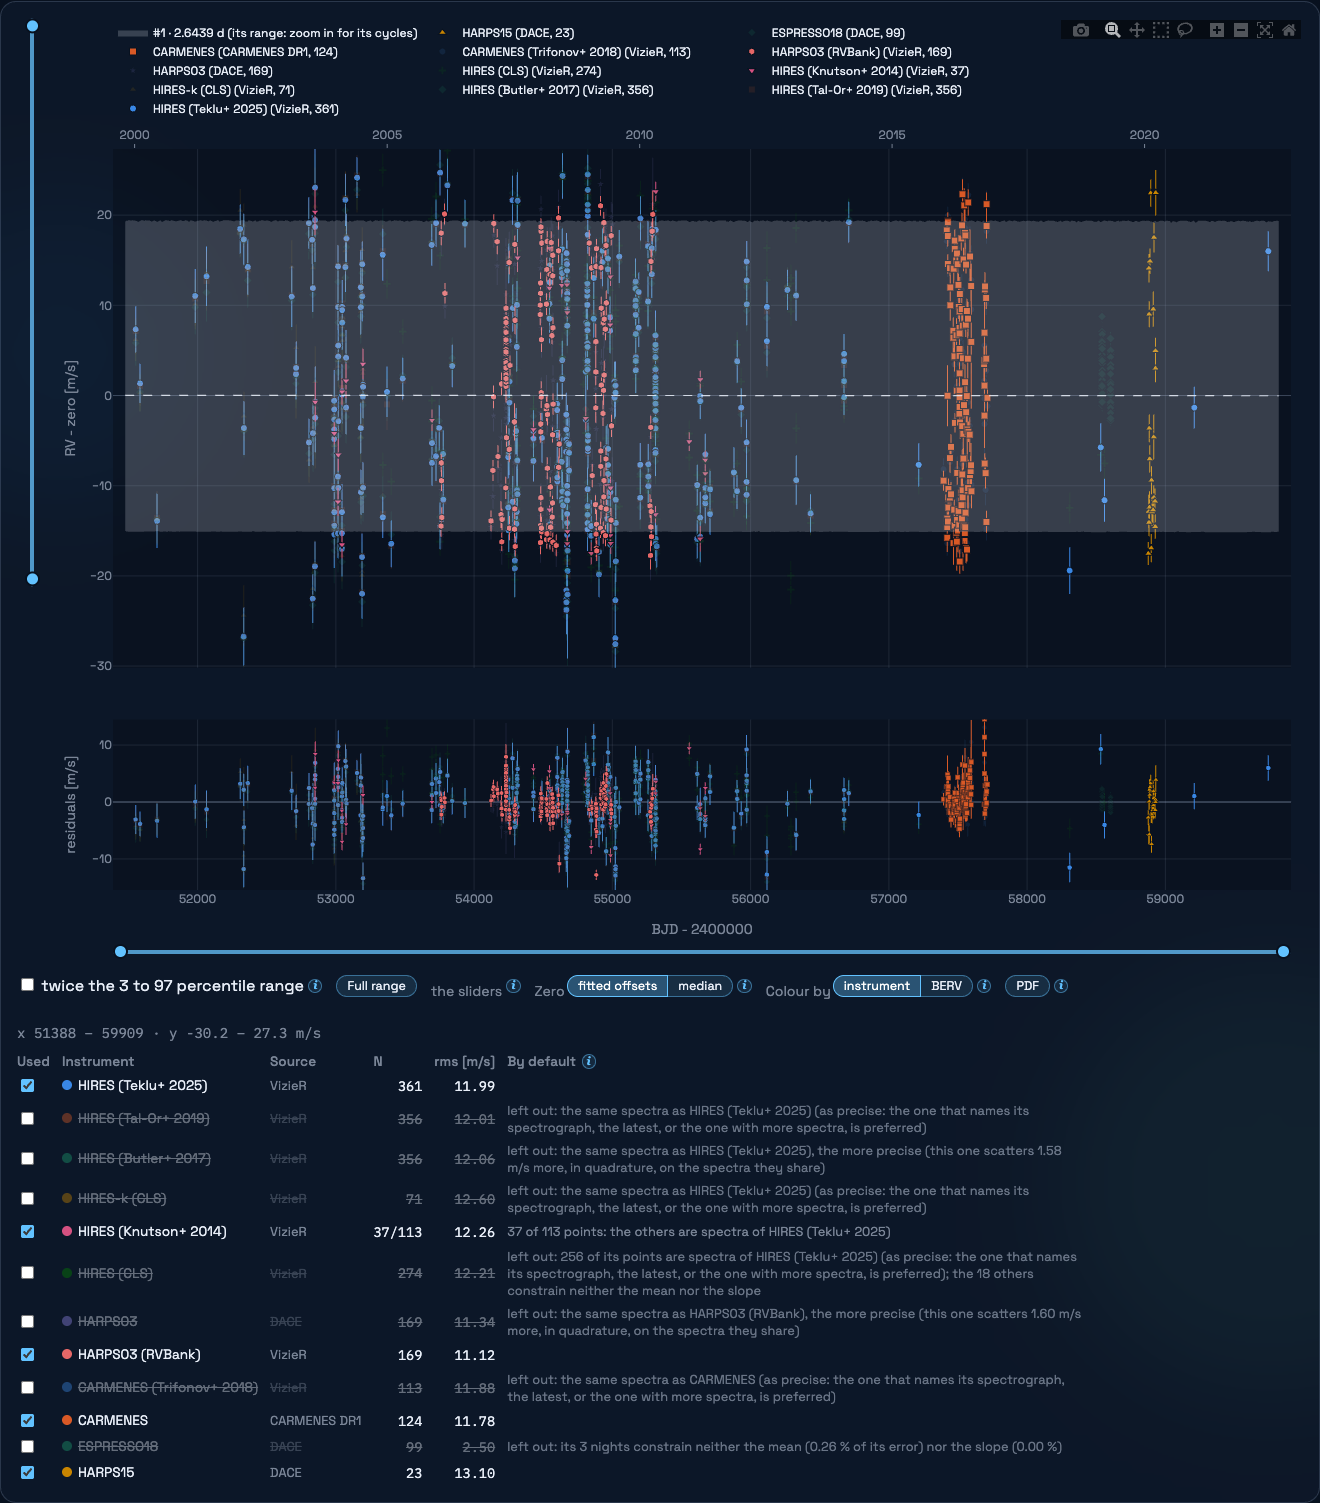Switch Zero to 'fitted offsets'
Image resolution: width=1320 pixels, height=1503 pixels.
pyautogui.click(x=617, y=986)
